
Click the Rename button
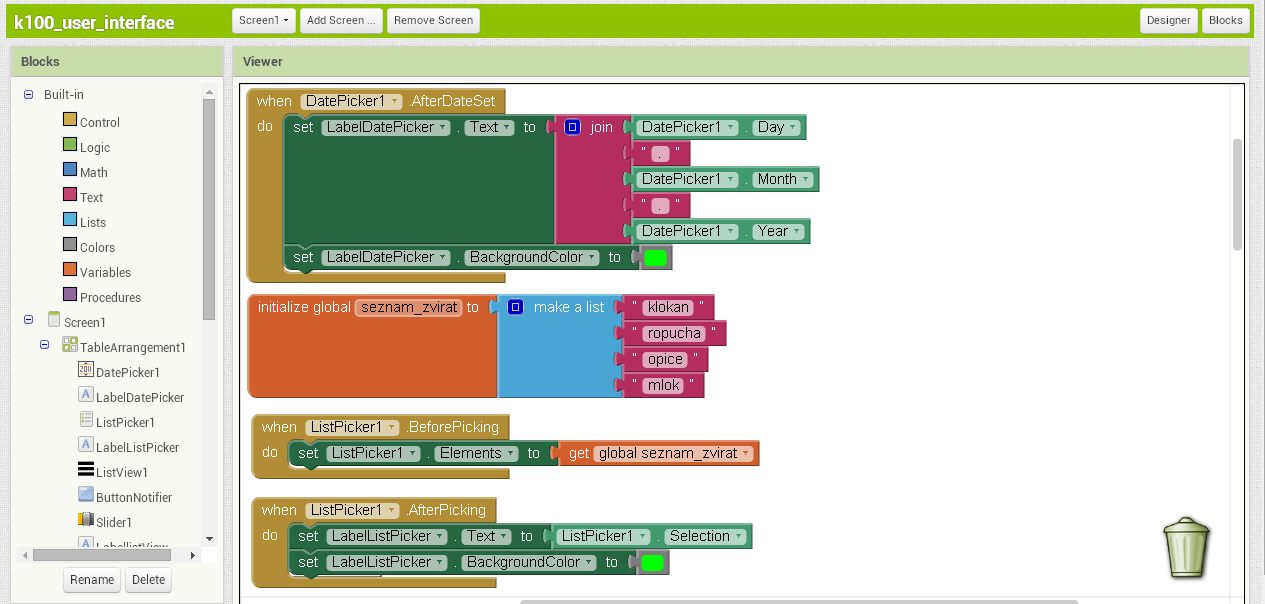(92, 580)
